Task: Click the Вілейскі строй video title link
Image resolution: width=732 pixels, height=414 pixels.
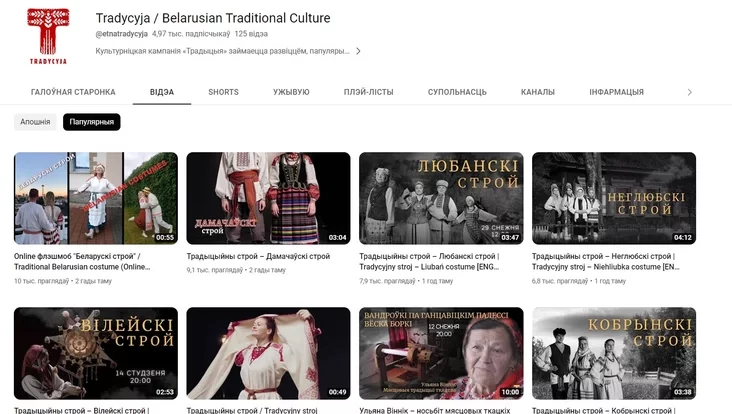Action: click(82, 410)
